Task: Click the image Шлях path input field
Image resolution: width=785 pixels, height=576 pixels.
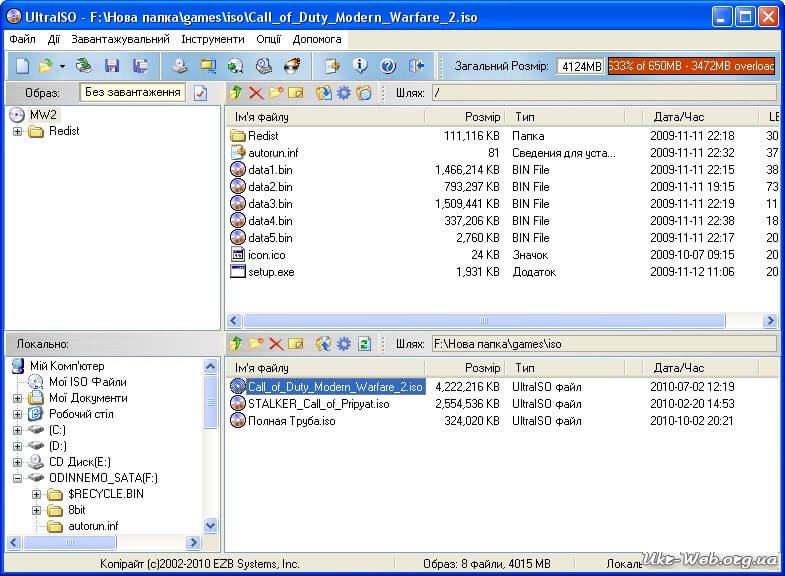Action: coord(604,93)
